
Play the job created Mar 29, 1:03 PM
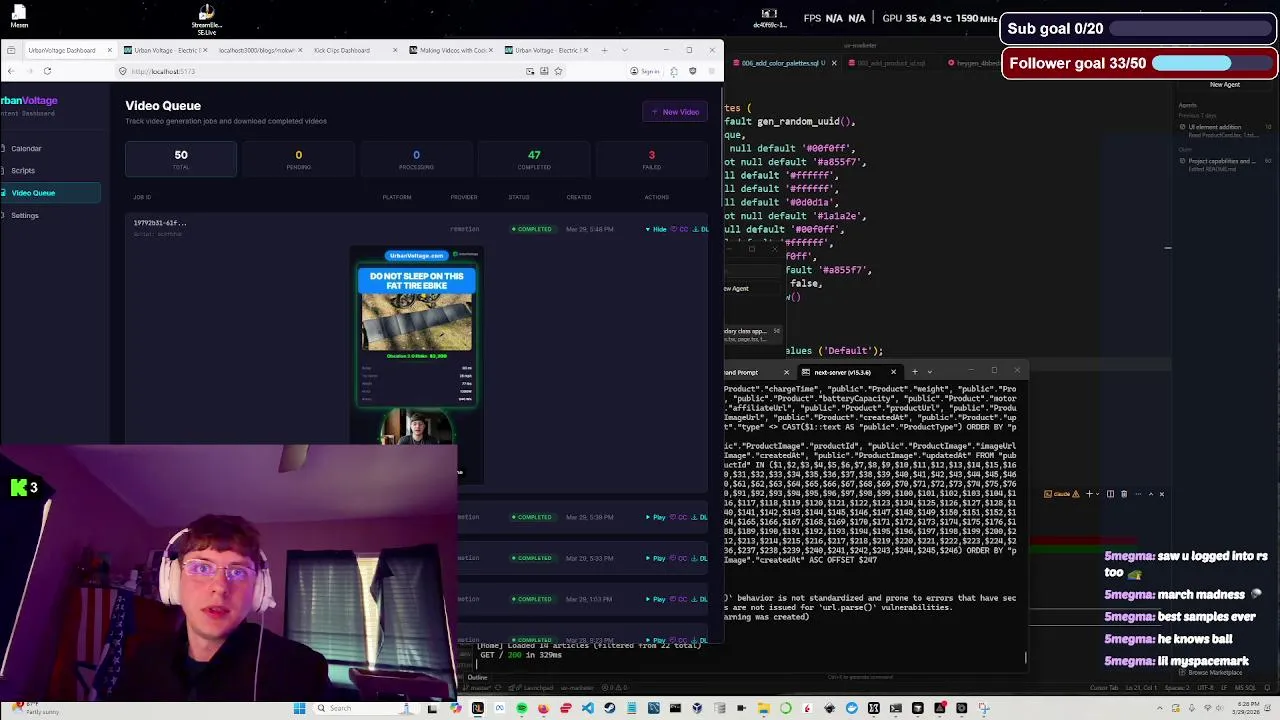tap(656, 599)
